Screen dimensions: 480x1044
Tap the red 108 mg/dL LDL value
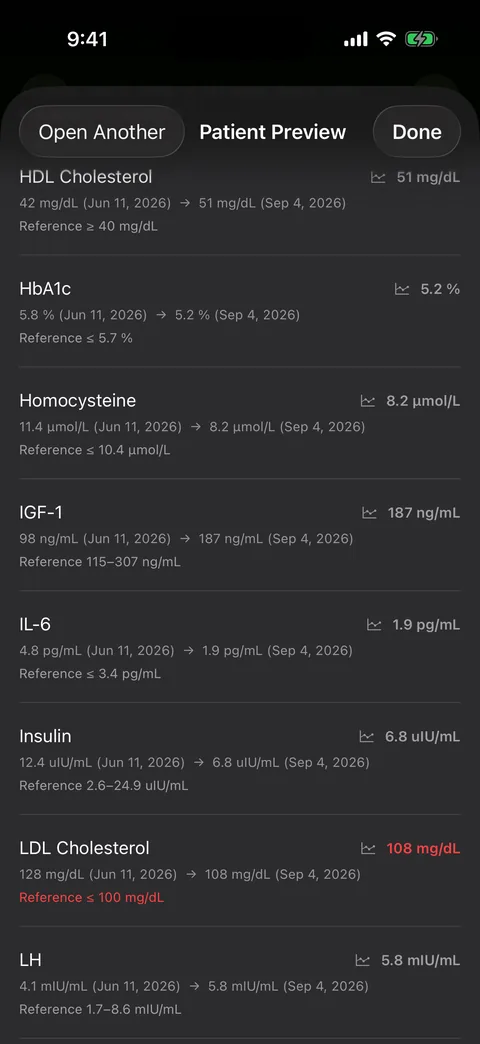(x=423, y=849)
